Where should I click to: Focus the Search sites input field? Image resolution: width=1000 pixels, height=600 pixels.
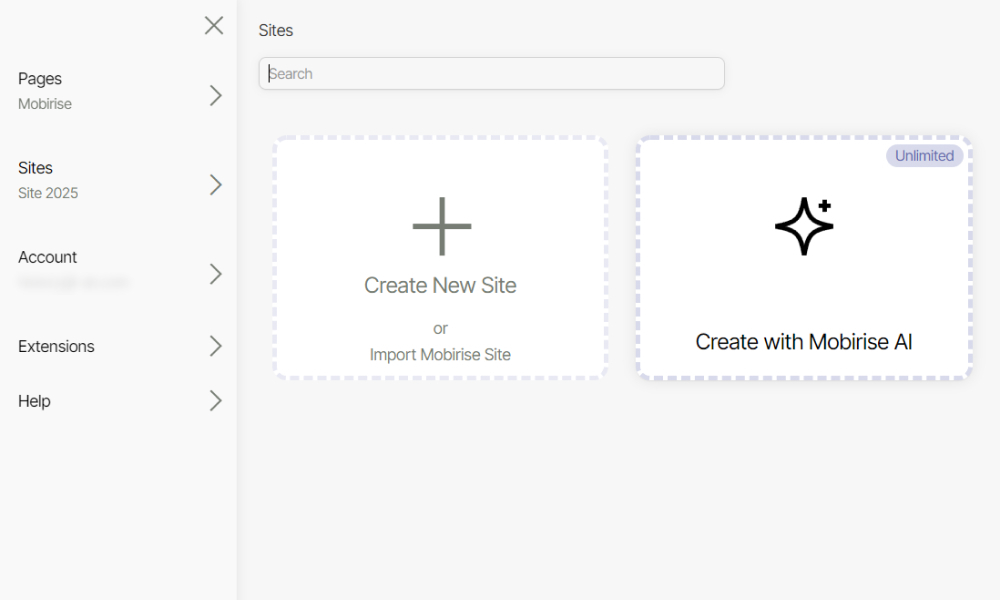491,74
